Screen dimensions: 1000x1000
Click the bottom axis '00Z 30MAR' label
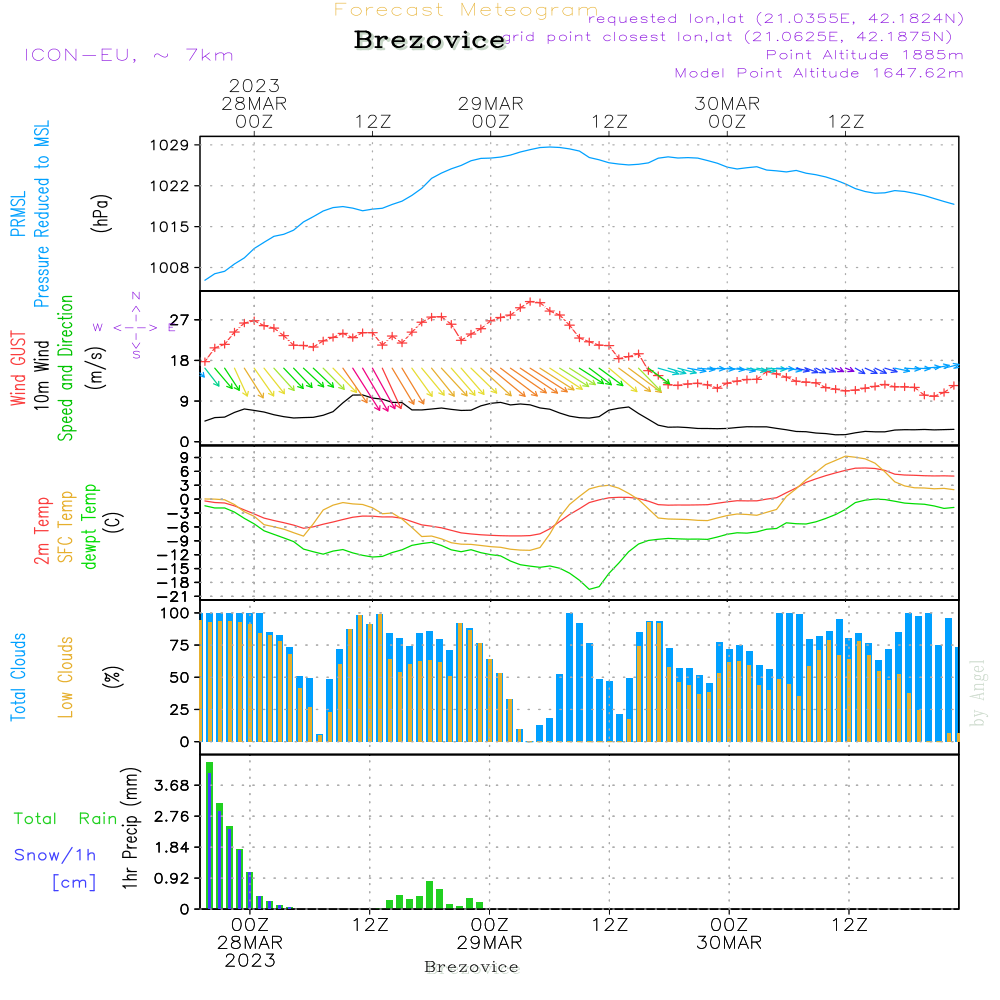click(729, 934)
